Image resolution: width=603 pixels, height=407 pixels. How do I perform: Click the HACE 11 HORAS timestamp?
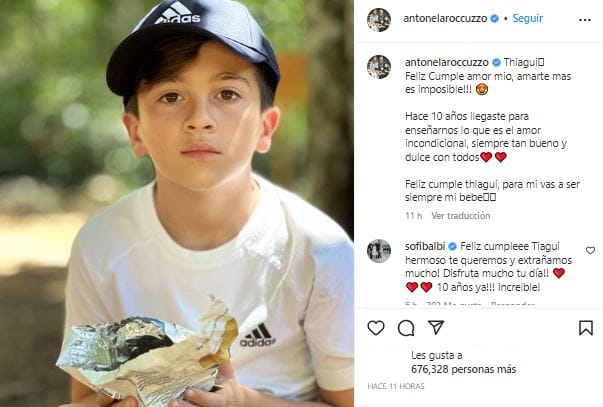point(396,386)
